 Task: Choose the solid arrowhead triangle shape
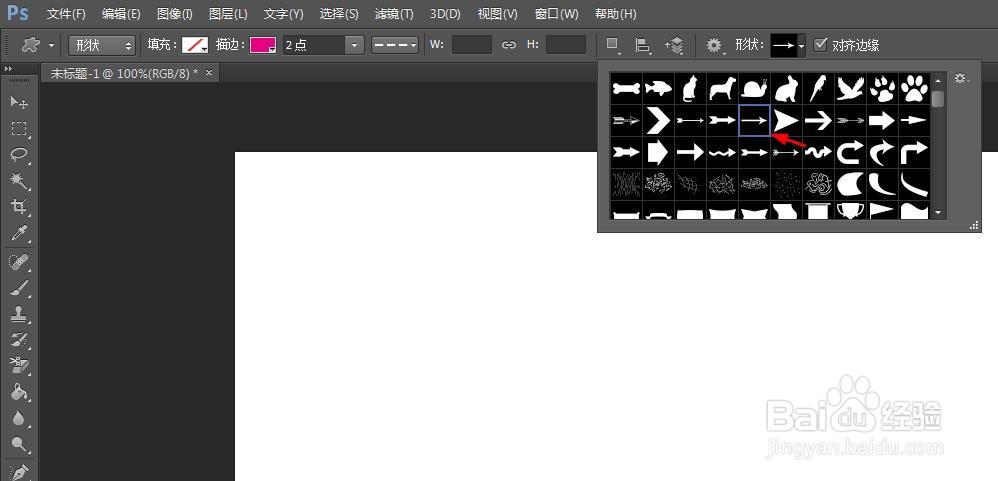[786, 120]
